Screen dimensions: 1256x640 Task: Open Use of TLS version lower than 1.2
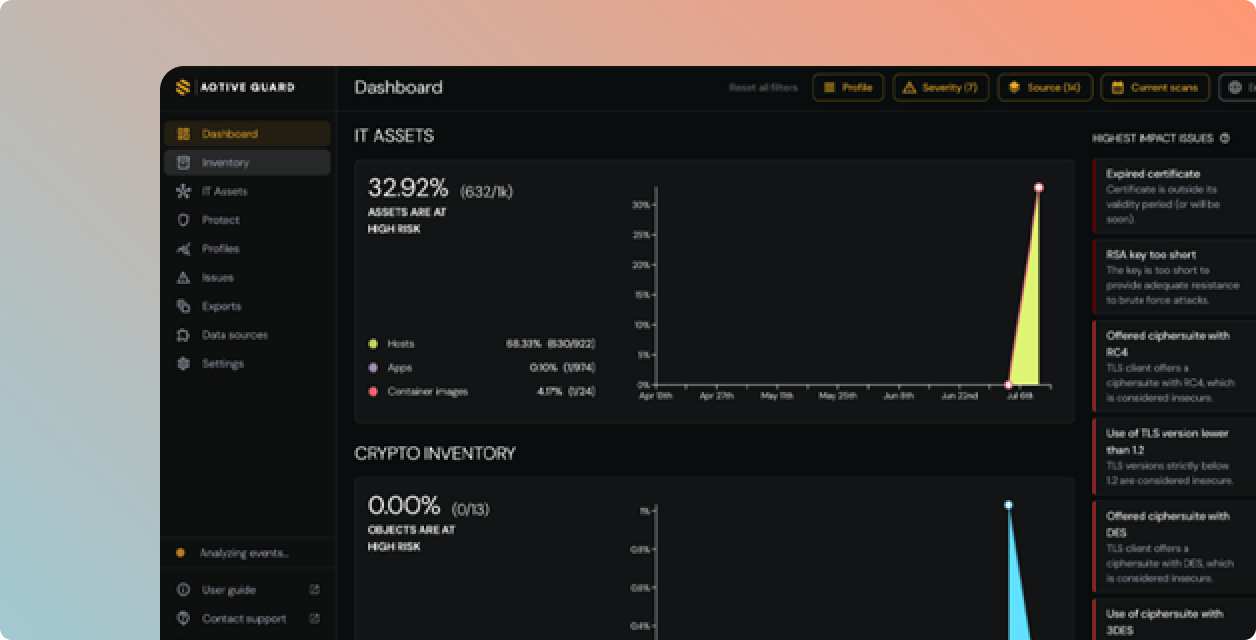(1175, 456)
